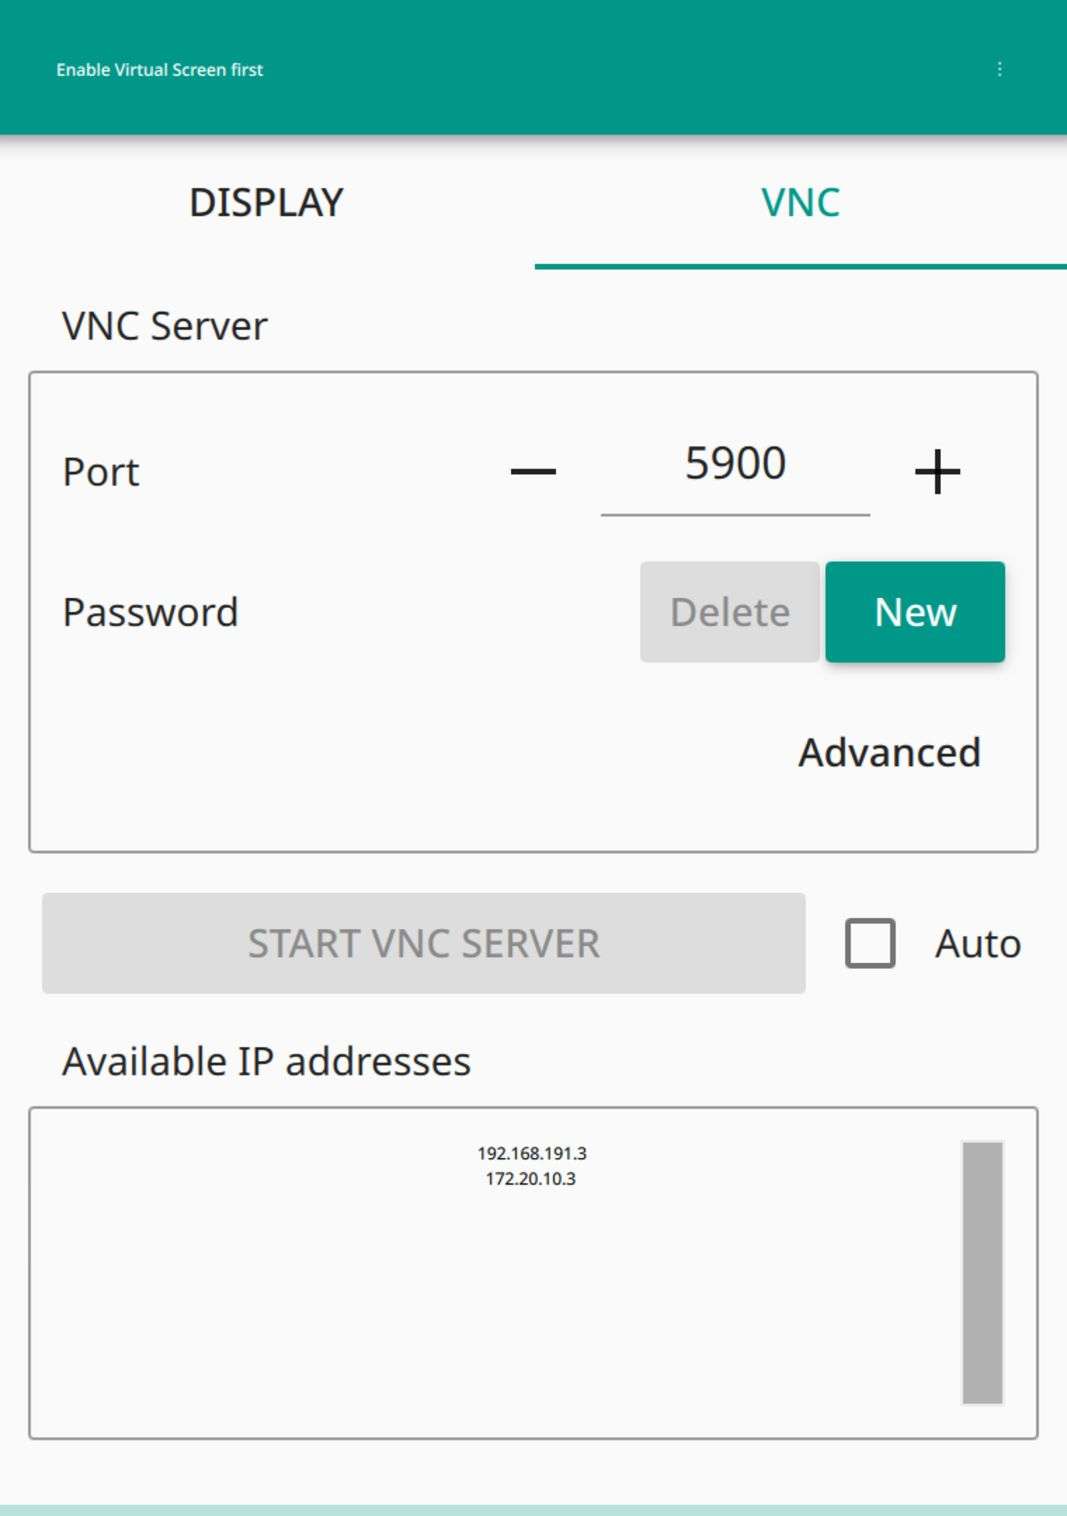Click the Password label

point(150,612)
